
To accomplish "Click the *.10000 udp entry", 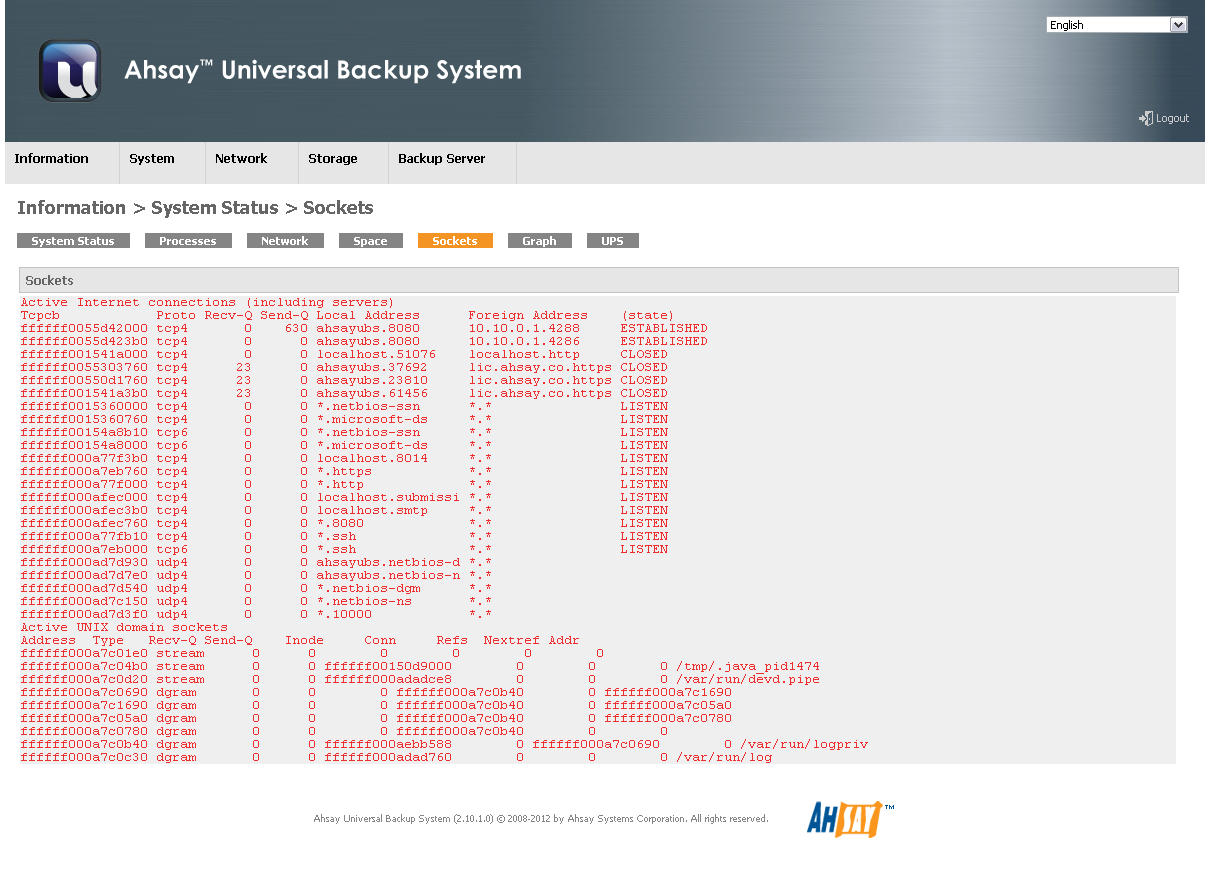I will [344, 614].
